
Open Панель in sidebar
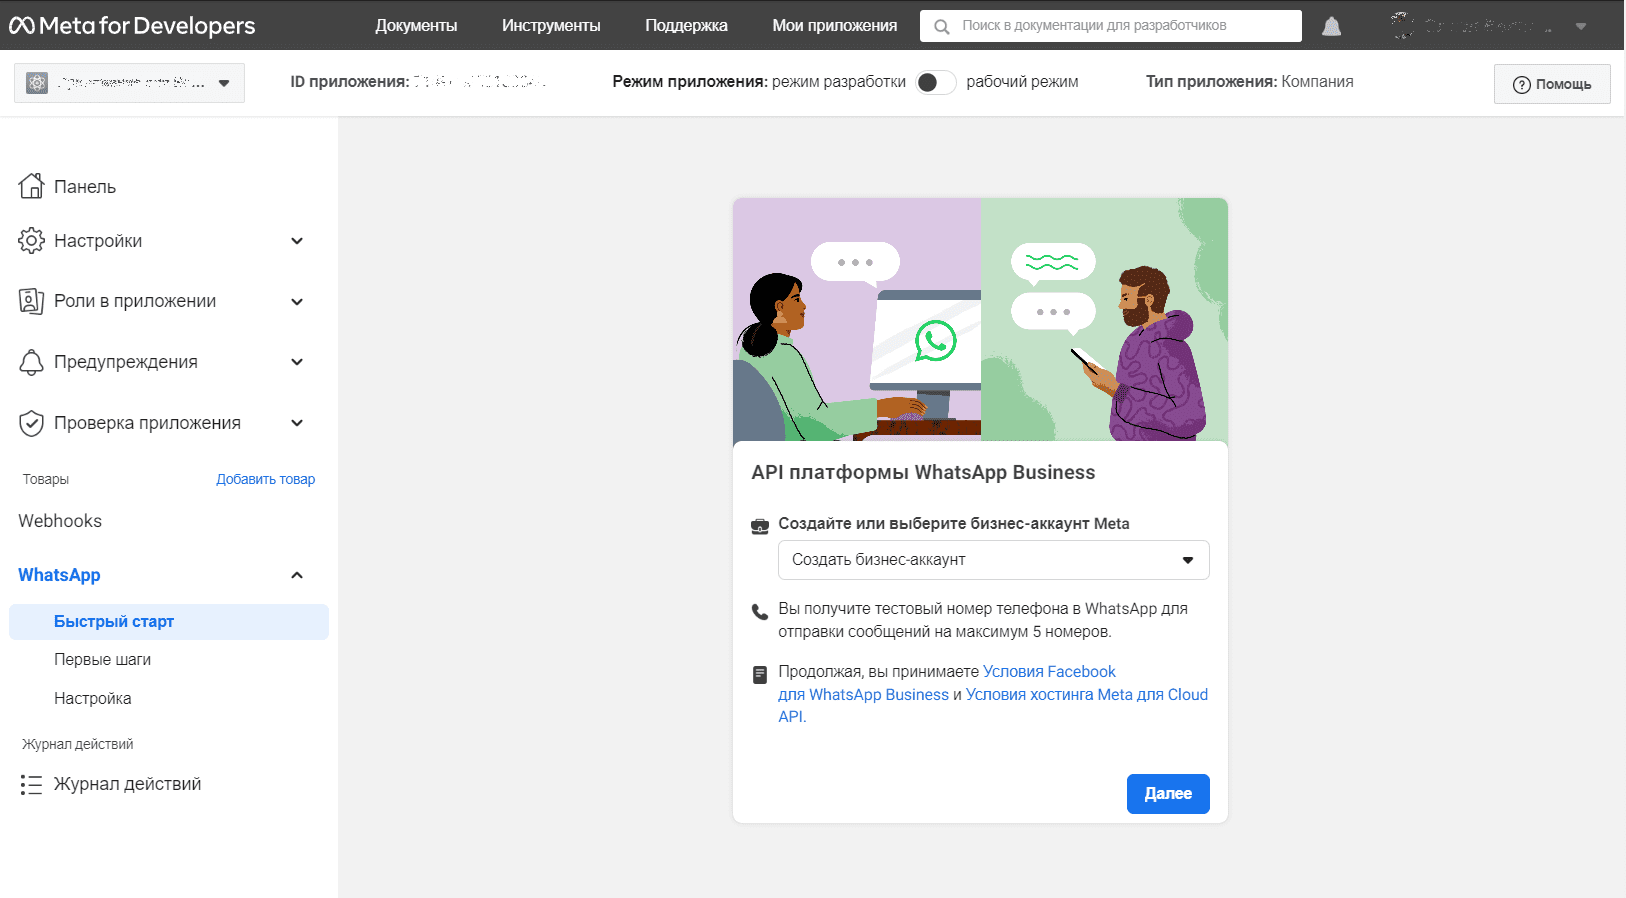(x=85, y=186)
